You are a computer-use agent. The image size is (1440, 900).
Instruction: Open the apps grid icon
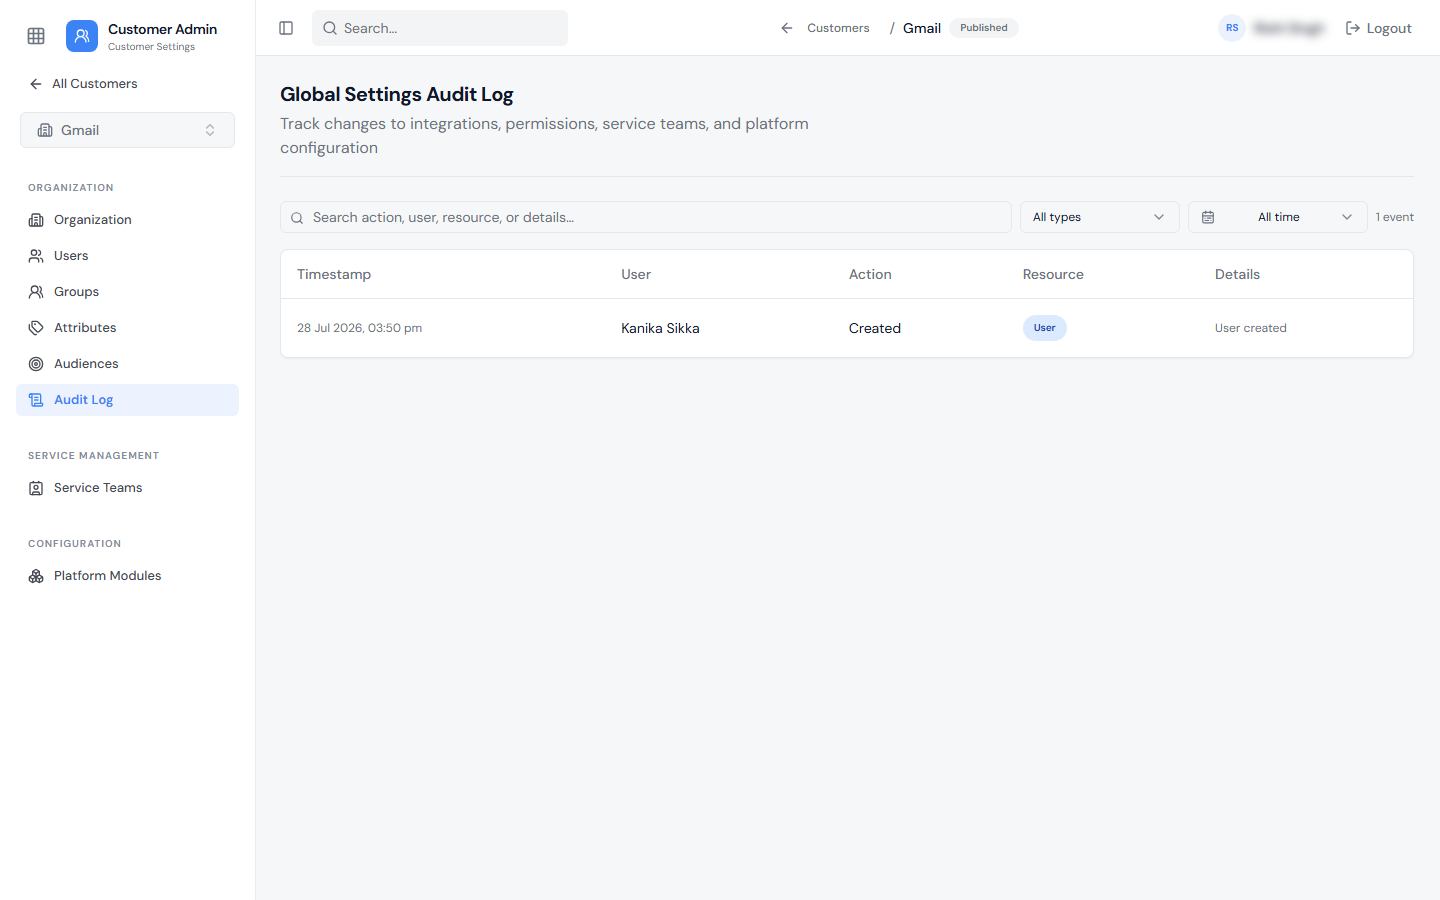pos(36,36)
